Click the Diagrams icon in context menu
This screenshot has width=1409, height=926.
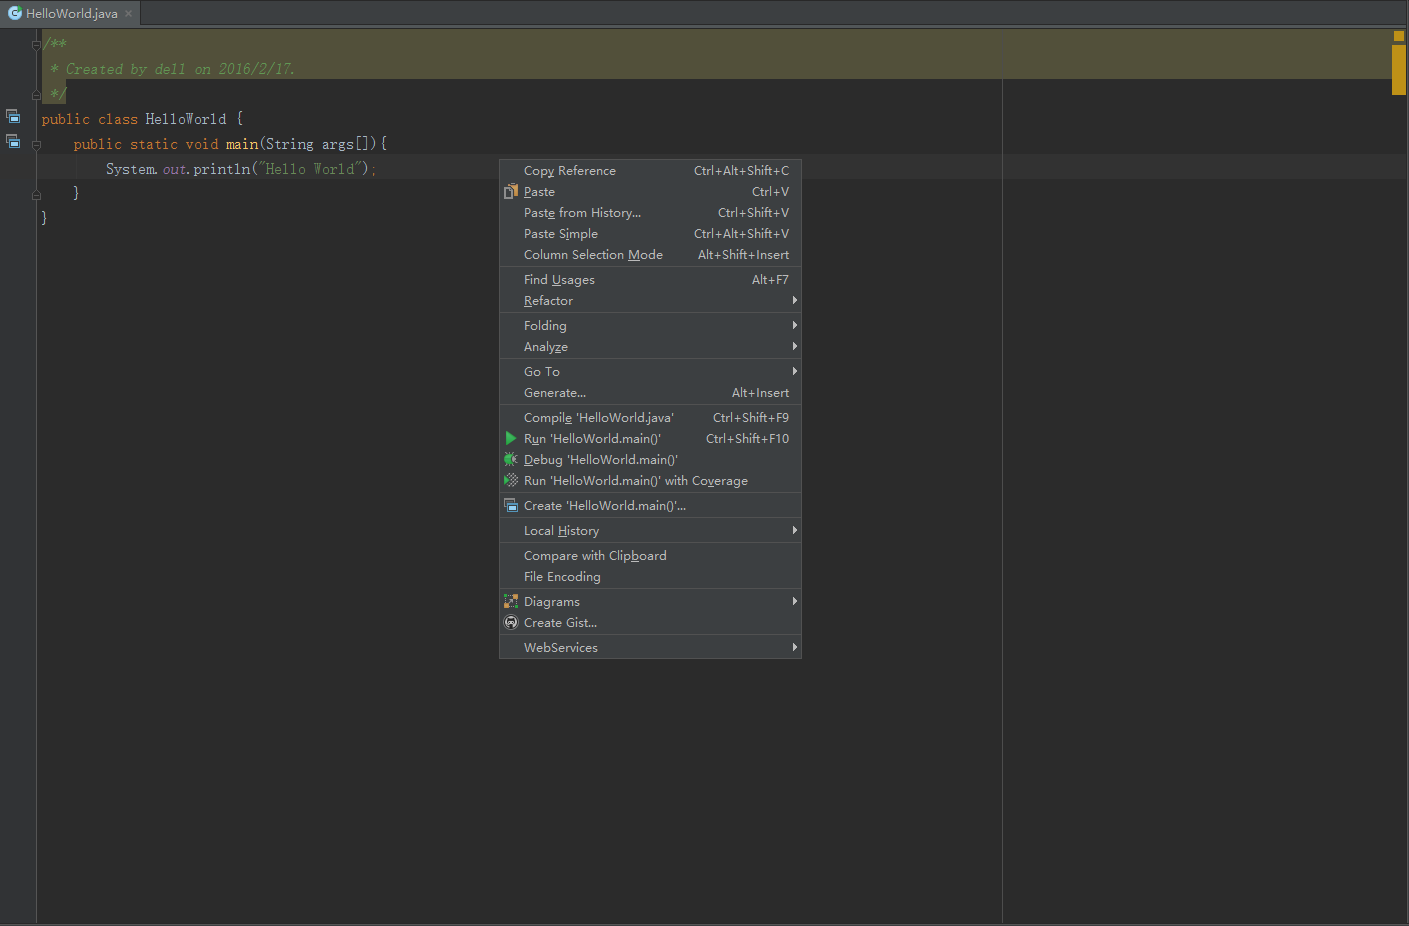tap(511, 601)
